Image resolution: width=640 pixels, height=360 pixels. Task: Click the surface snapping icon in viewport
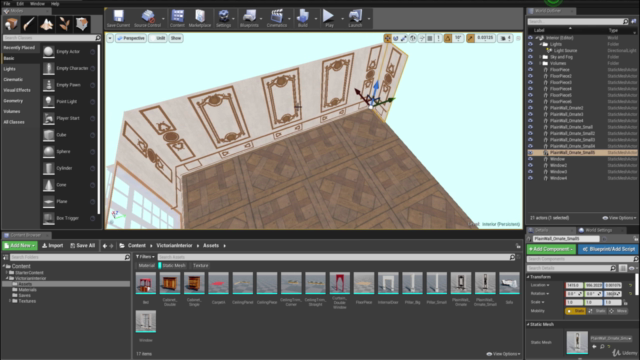[x=422, y=38]
